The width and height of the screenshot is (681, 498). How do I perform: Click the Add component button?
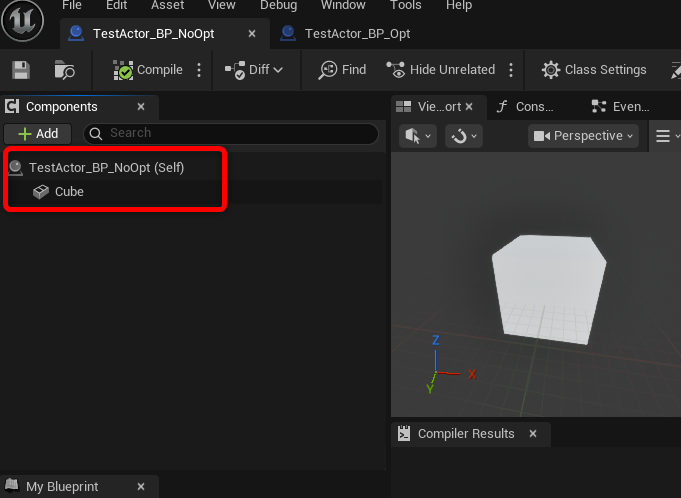[38, 133]
